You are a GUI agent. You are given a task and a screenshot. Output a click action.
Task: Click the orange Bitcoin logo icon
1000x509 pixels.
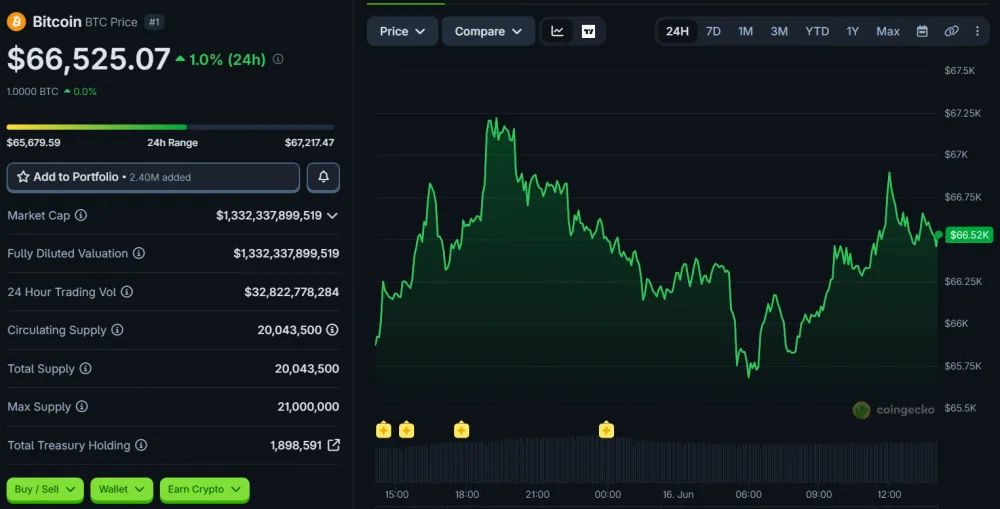point(16,22)
